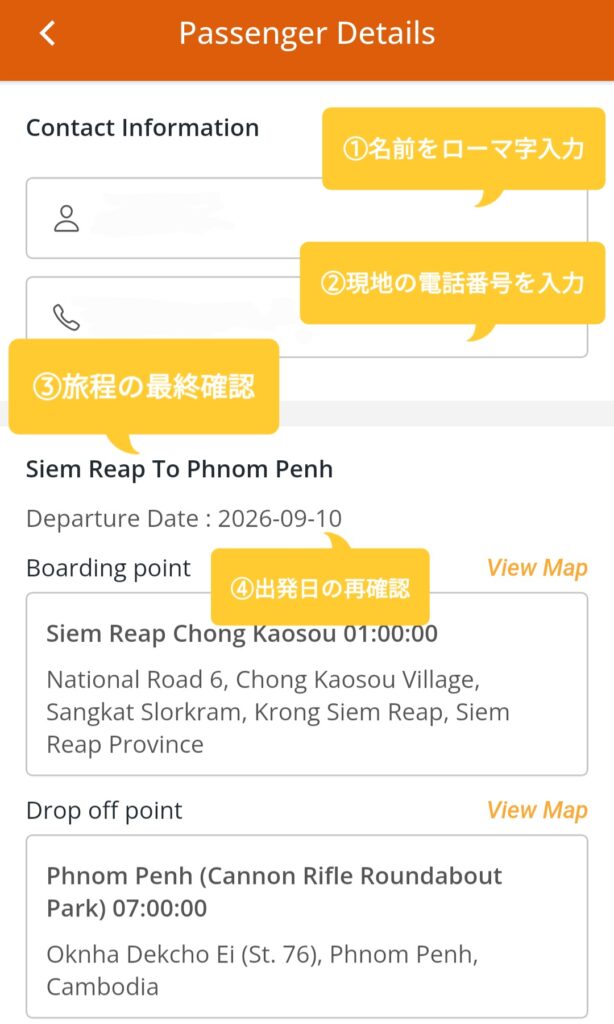
Task: Click the Departure Date 2026-09-10 text
Action: coord(184,519)
